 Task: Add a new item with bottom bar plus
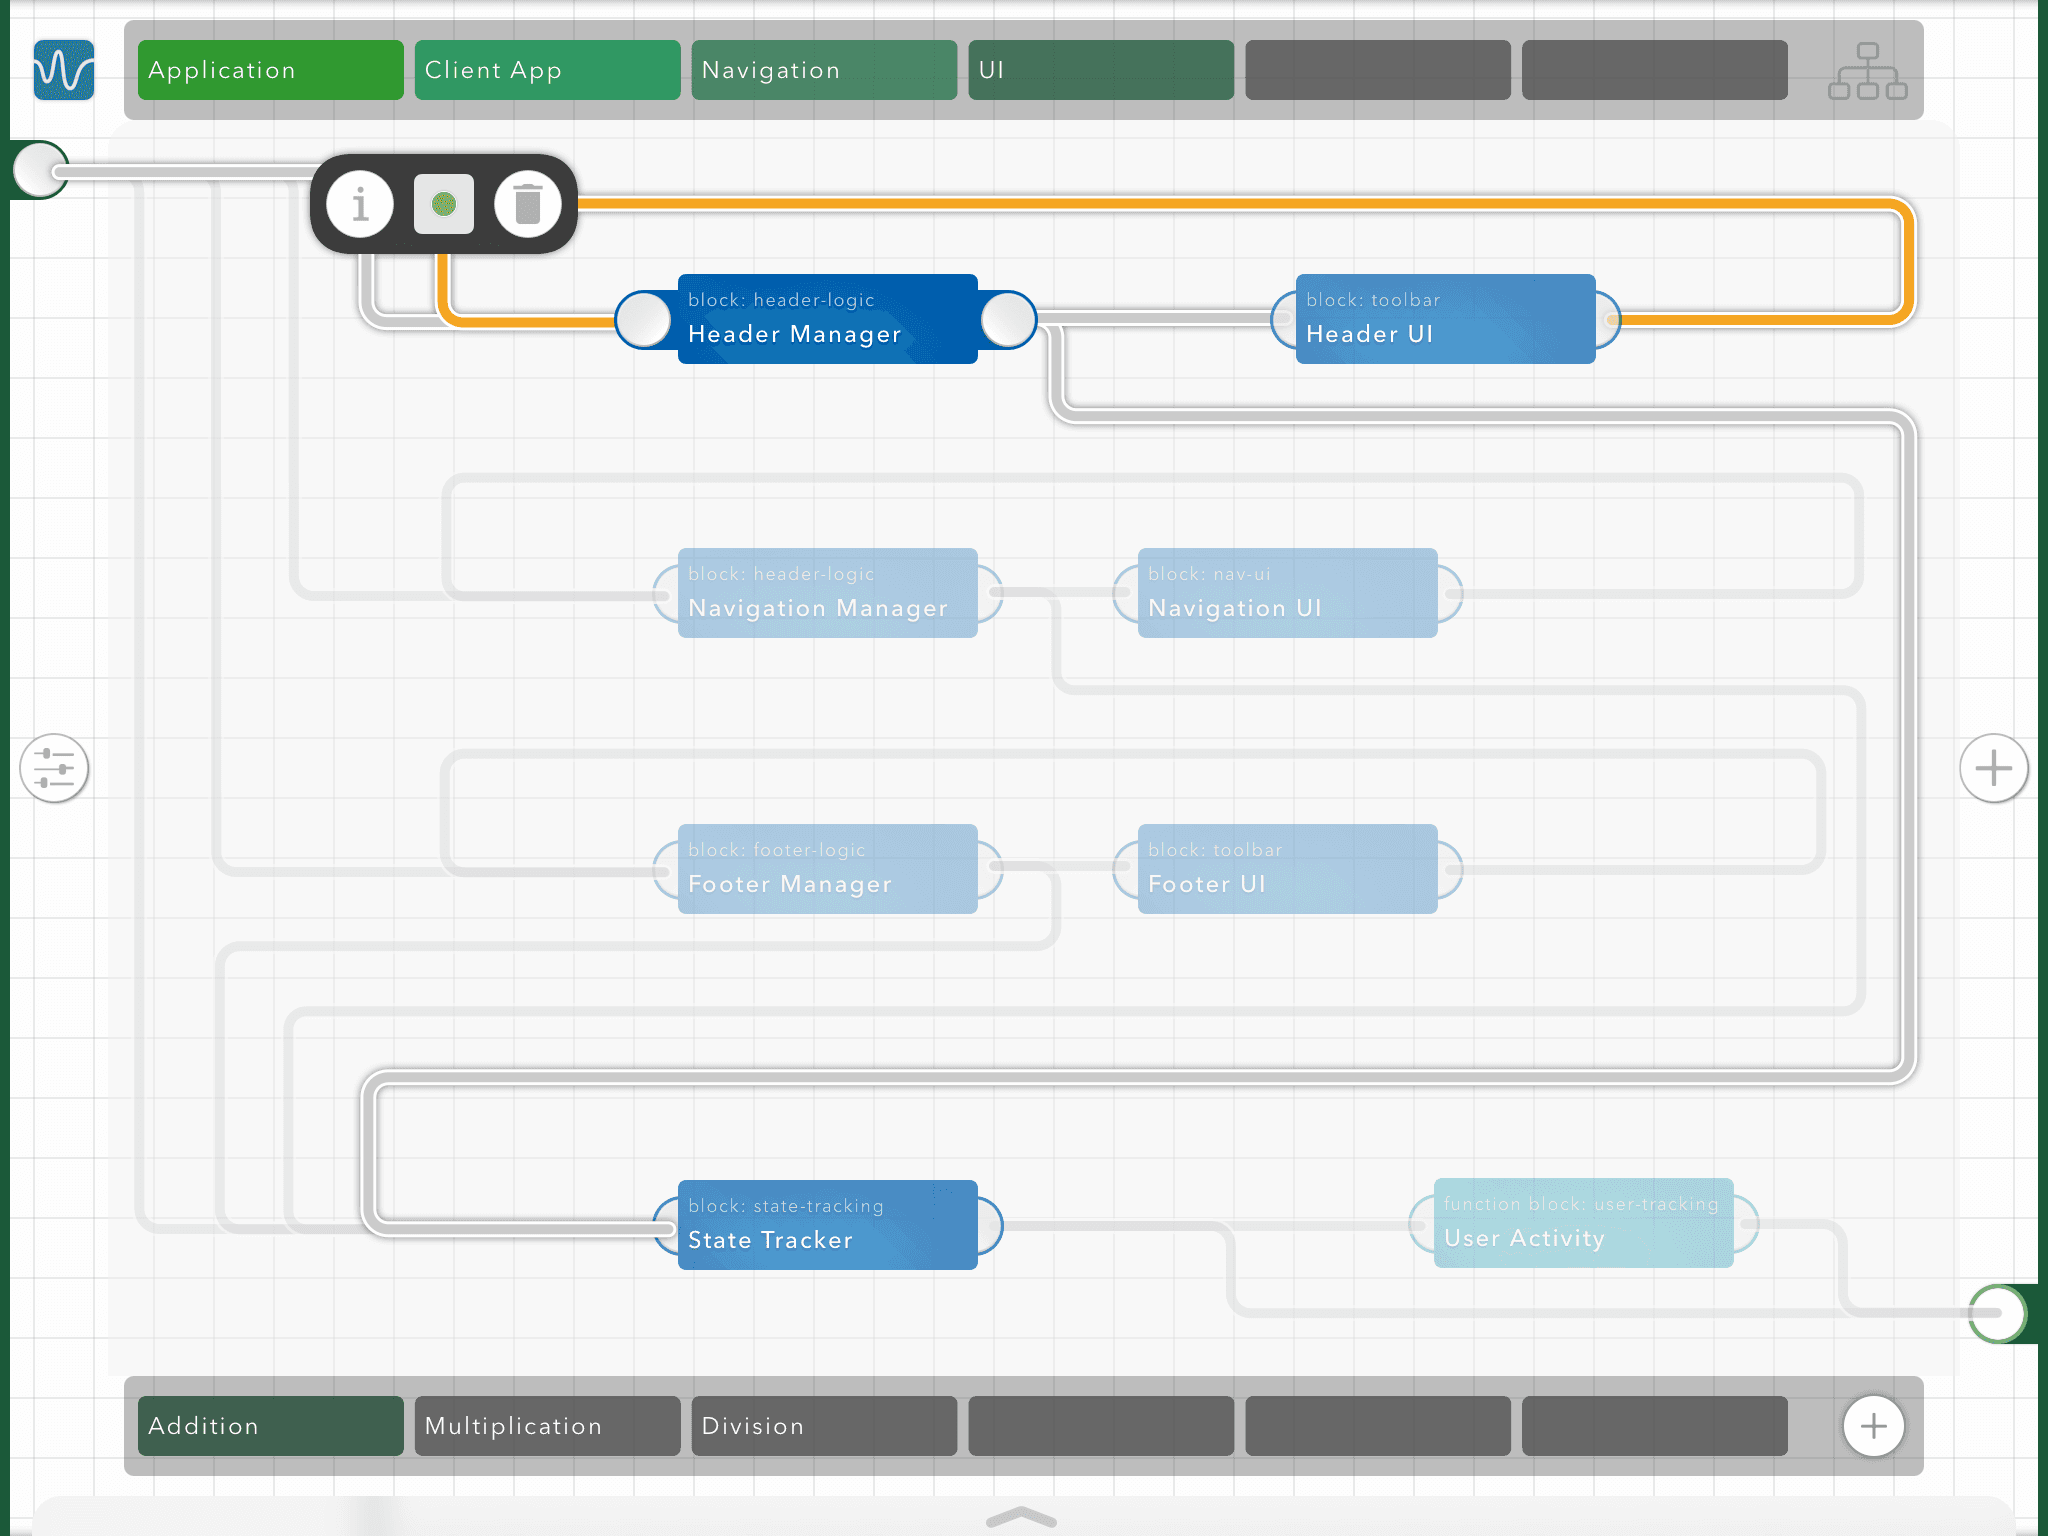(1873, 1426)
